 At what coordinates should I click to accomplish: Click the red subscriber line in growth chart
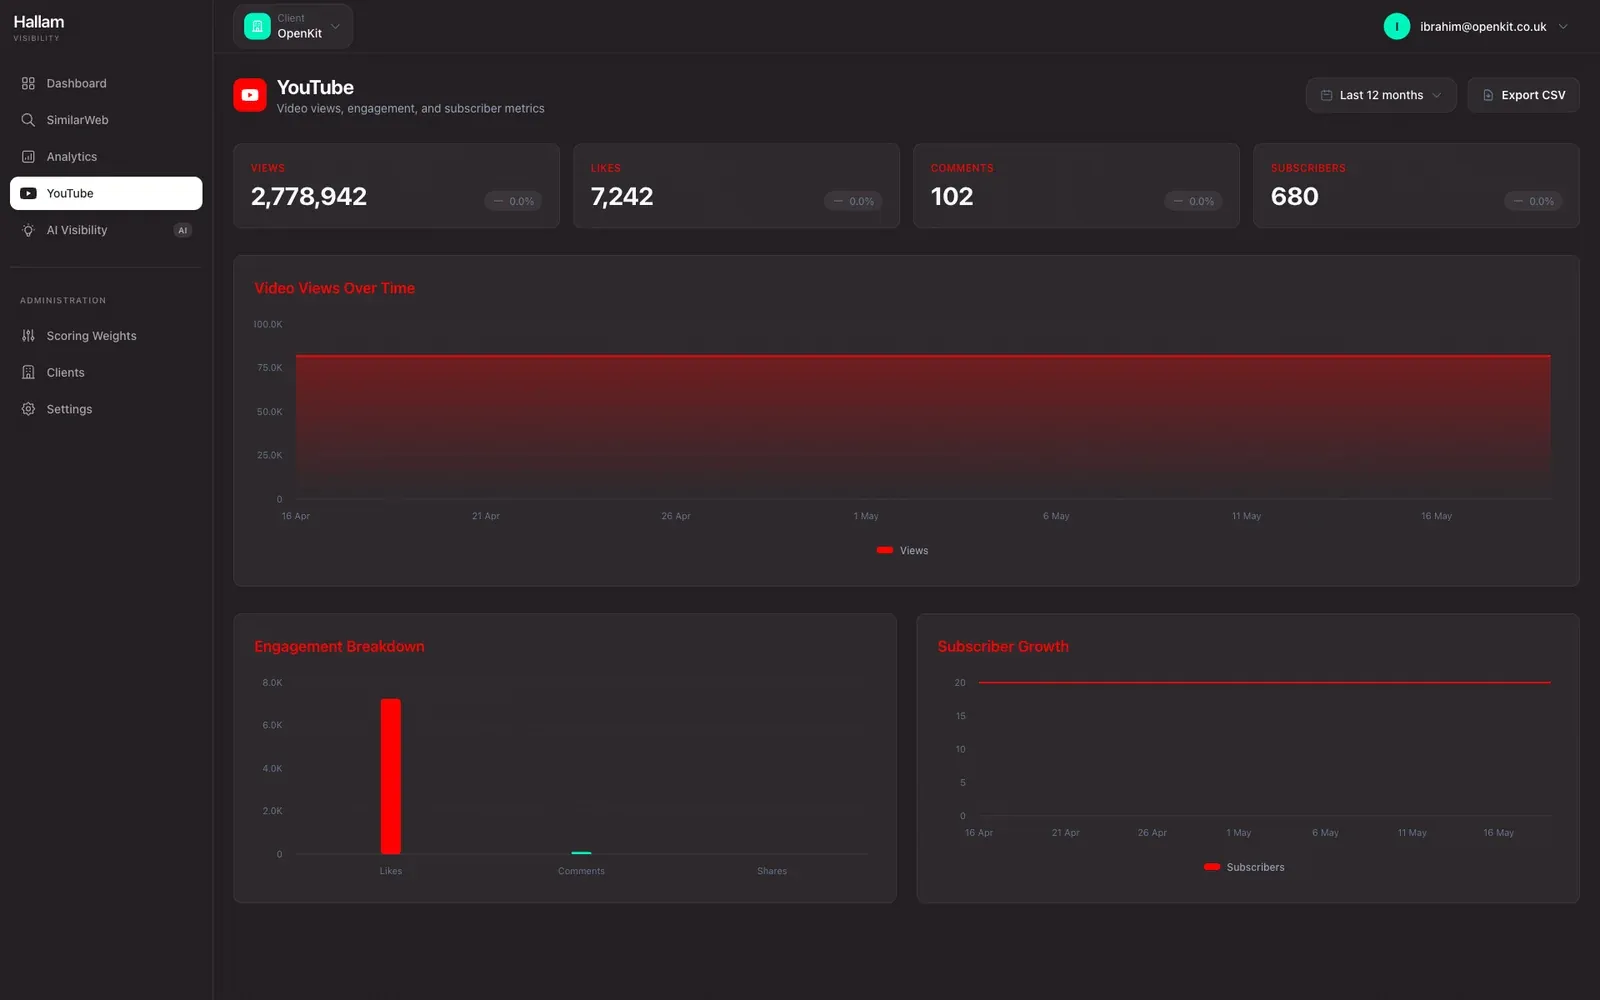pos(1264,683)
